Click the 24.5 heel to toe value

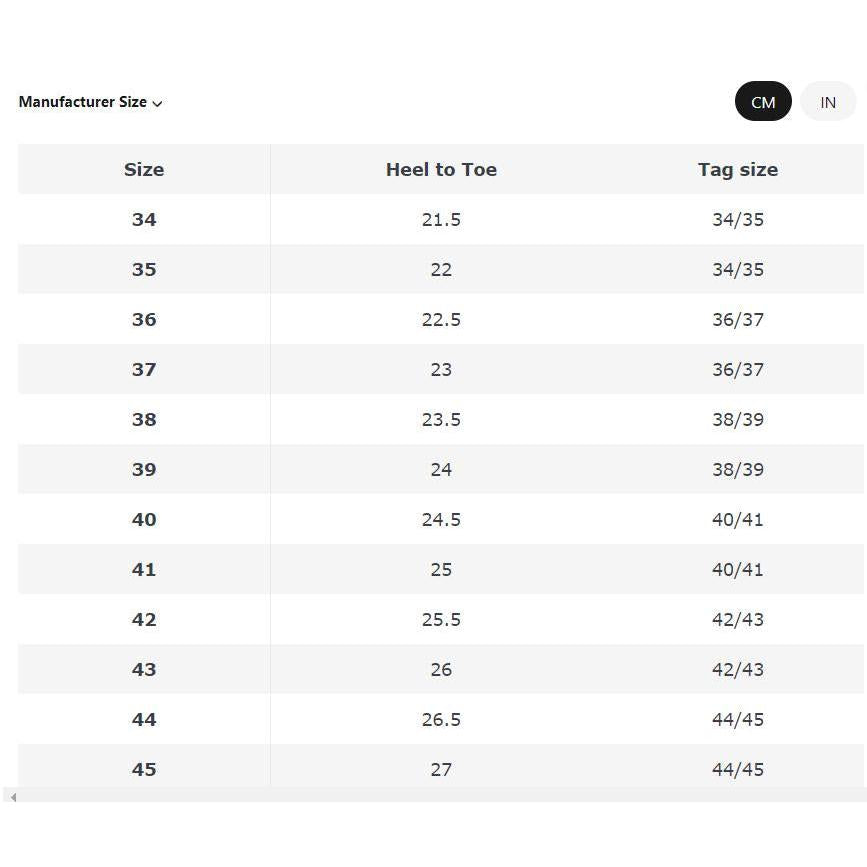point(441,519)
